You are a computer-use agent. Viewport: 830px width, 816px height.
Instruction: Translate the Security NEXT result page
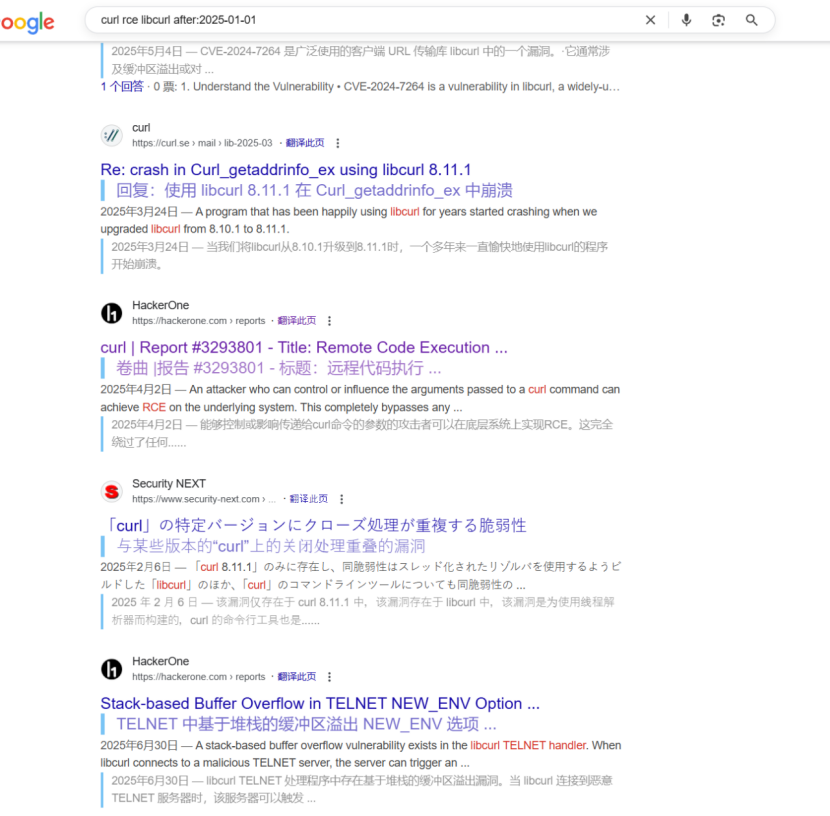[308, 499]
